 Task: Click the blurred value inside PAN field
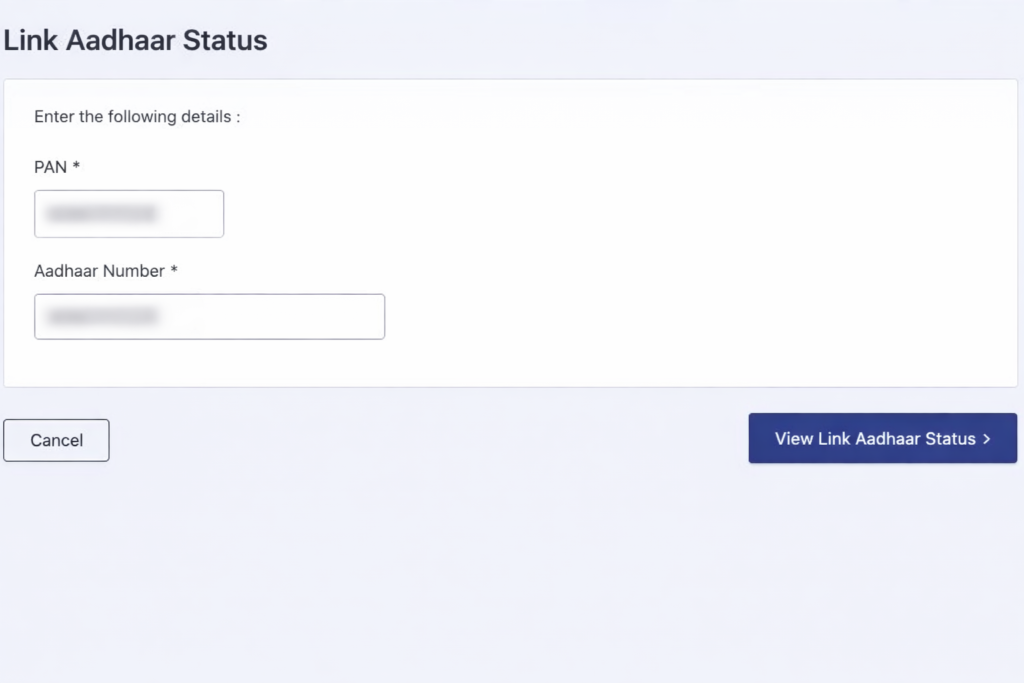102,214
